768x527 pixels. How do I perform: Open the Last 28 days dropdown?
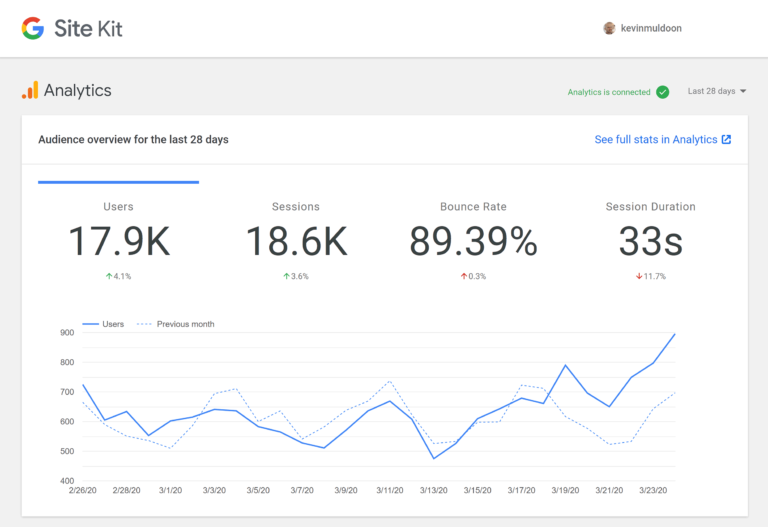[717, 91]
